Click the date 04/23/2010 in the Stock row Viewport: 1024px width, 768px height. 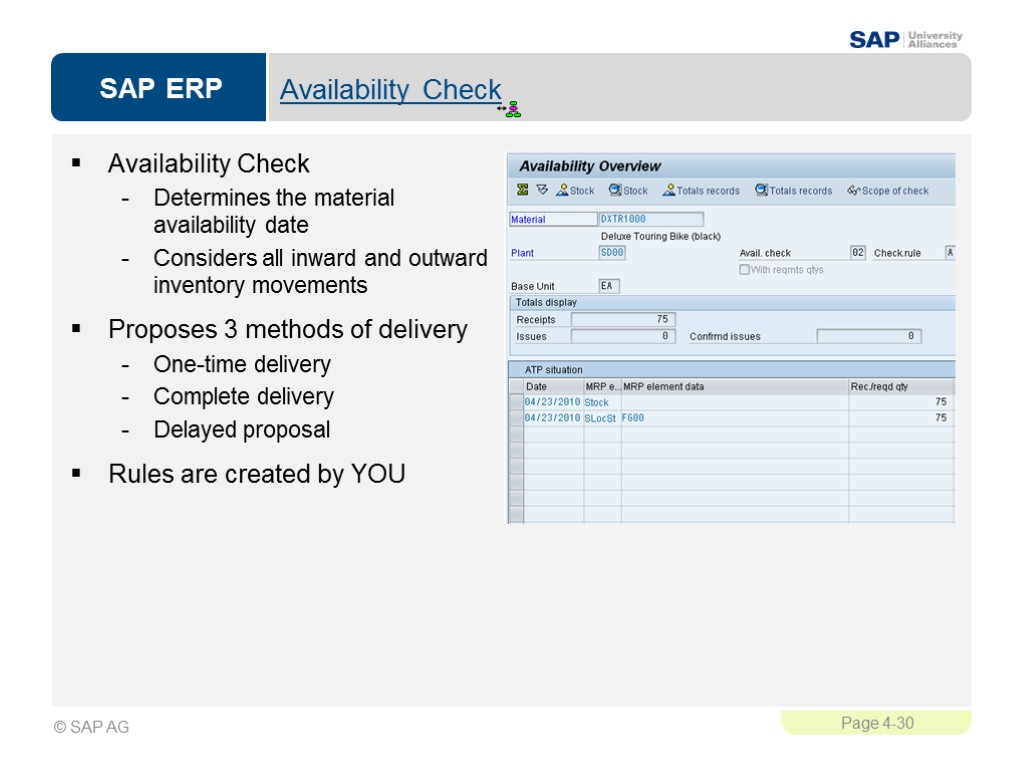click(x=552, y=402)
